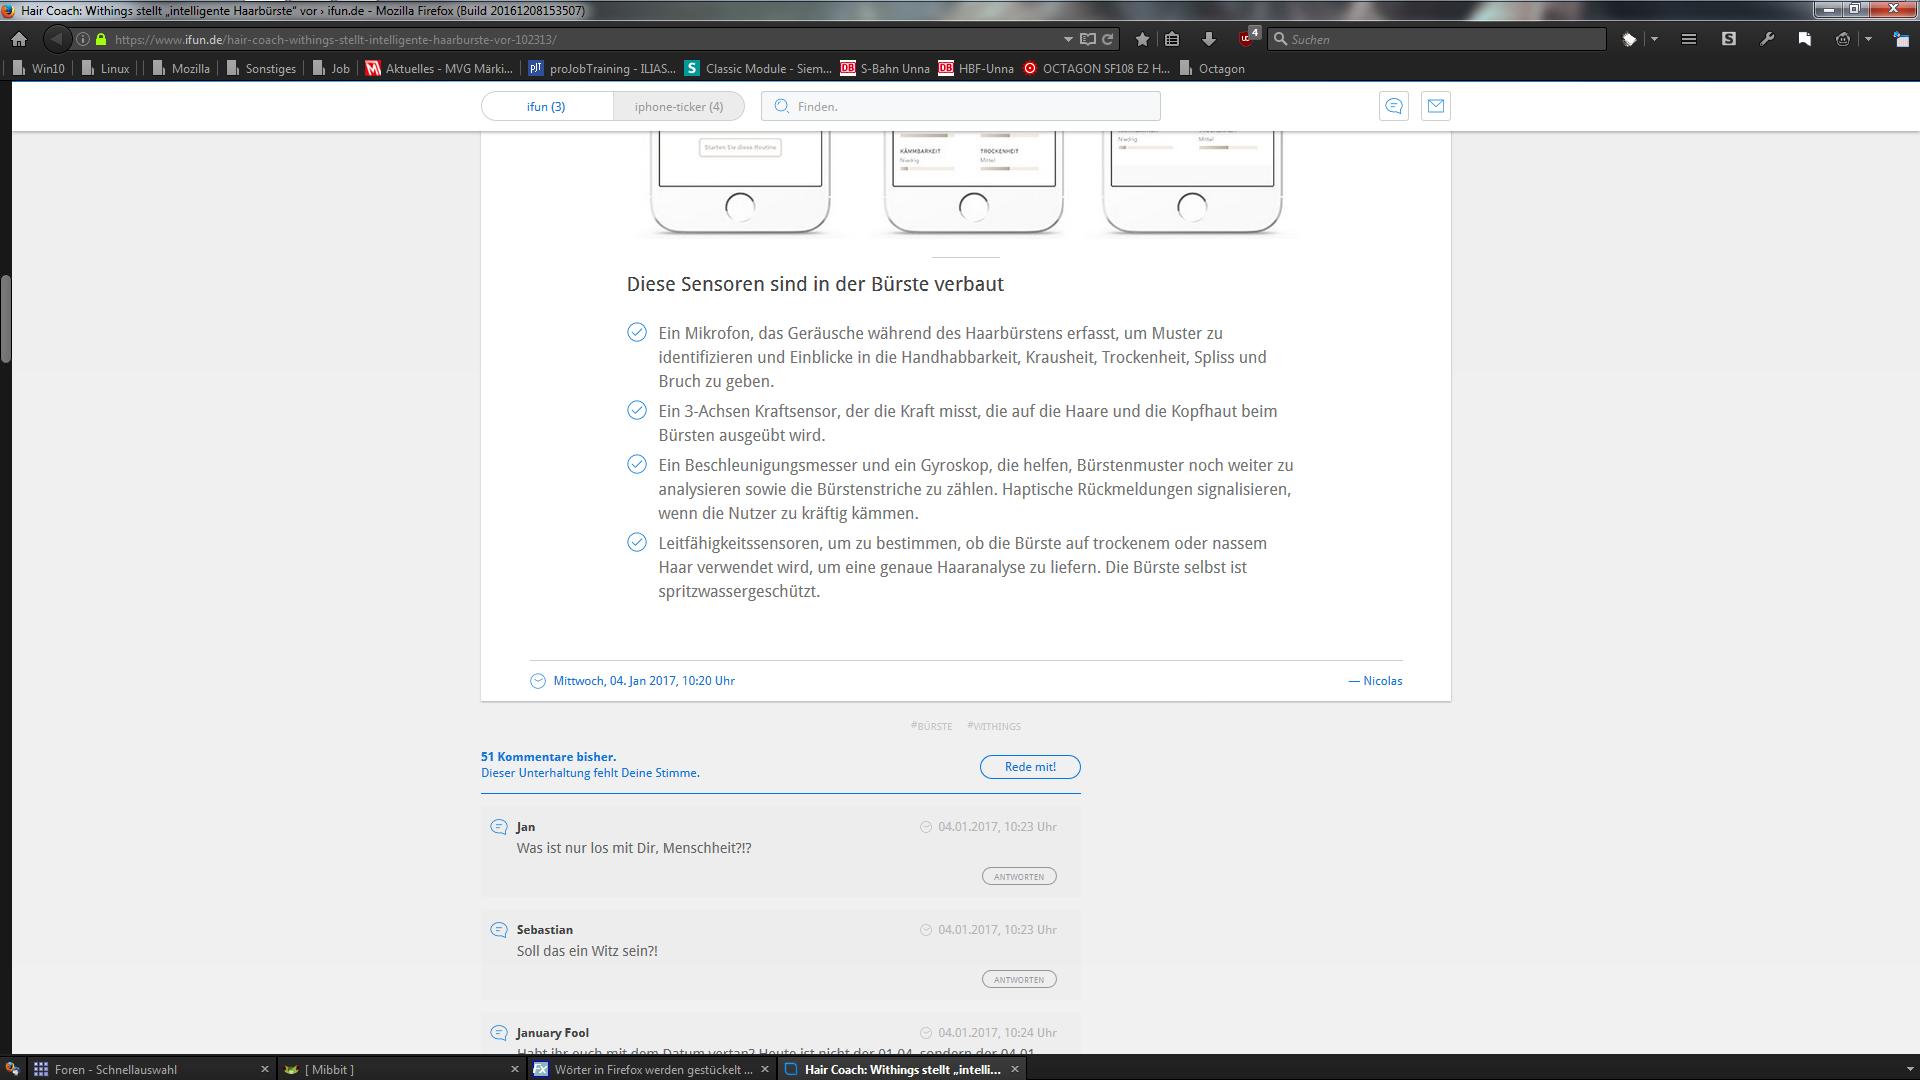The width and height of the screenshot is (1920, 1080).
Task: Reload the current page
Action: [1108, 39]
